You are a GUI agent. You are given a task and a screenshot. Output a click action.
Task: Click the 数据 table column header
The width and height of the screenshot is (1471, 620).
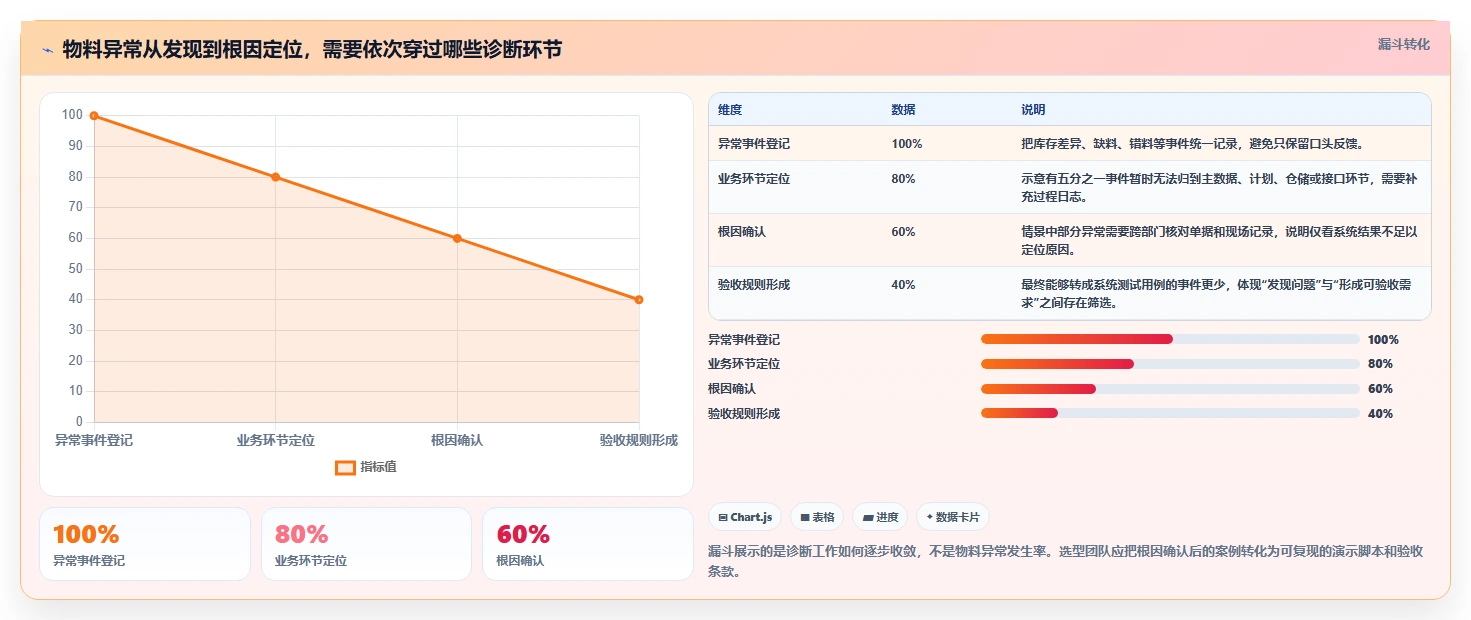[x=903, y=110]
